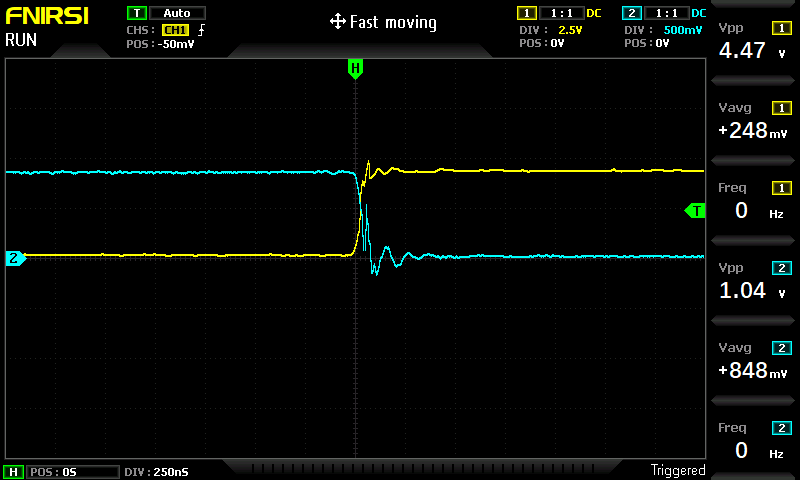Click the waveform memory position bar
This screenshot has width=800, height=480.
pyautogui.click(x=422, y=468)
